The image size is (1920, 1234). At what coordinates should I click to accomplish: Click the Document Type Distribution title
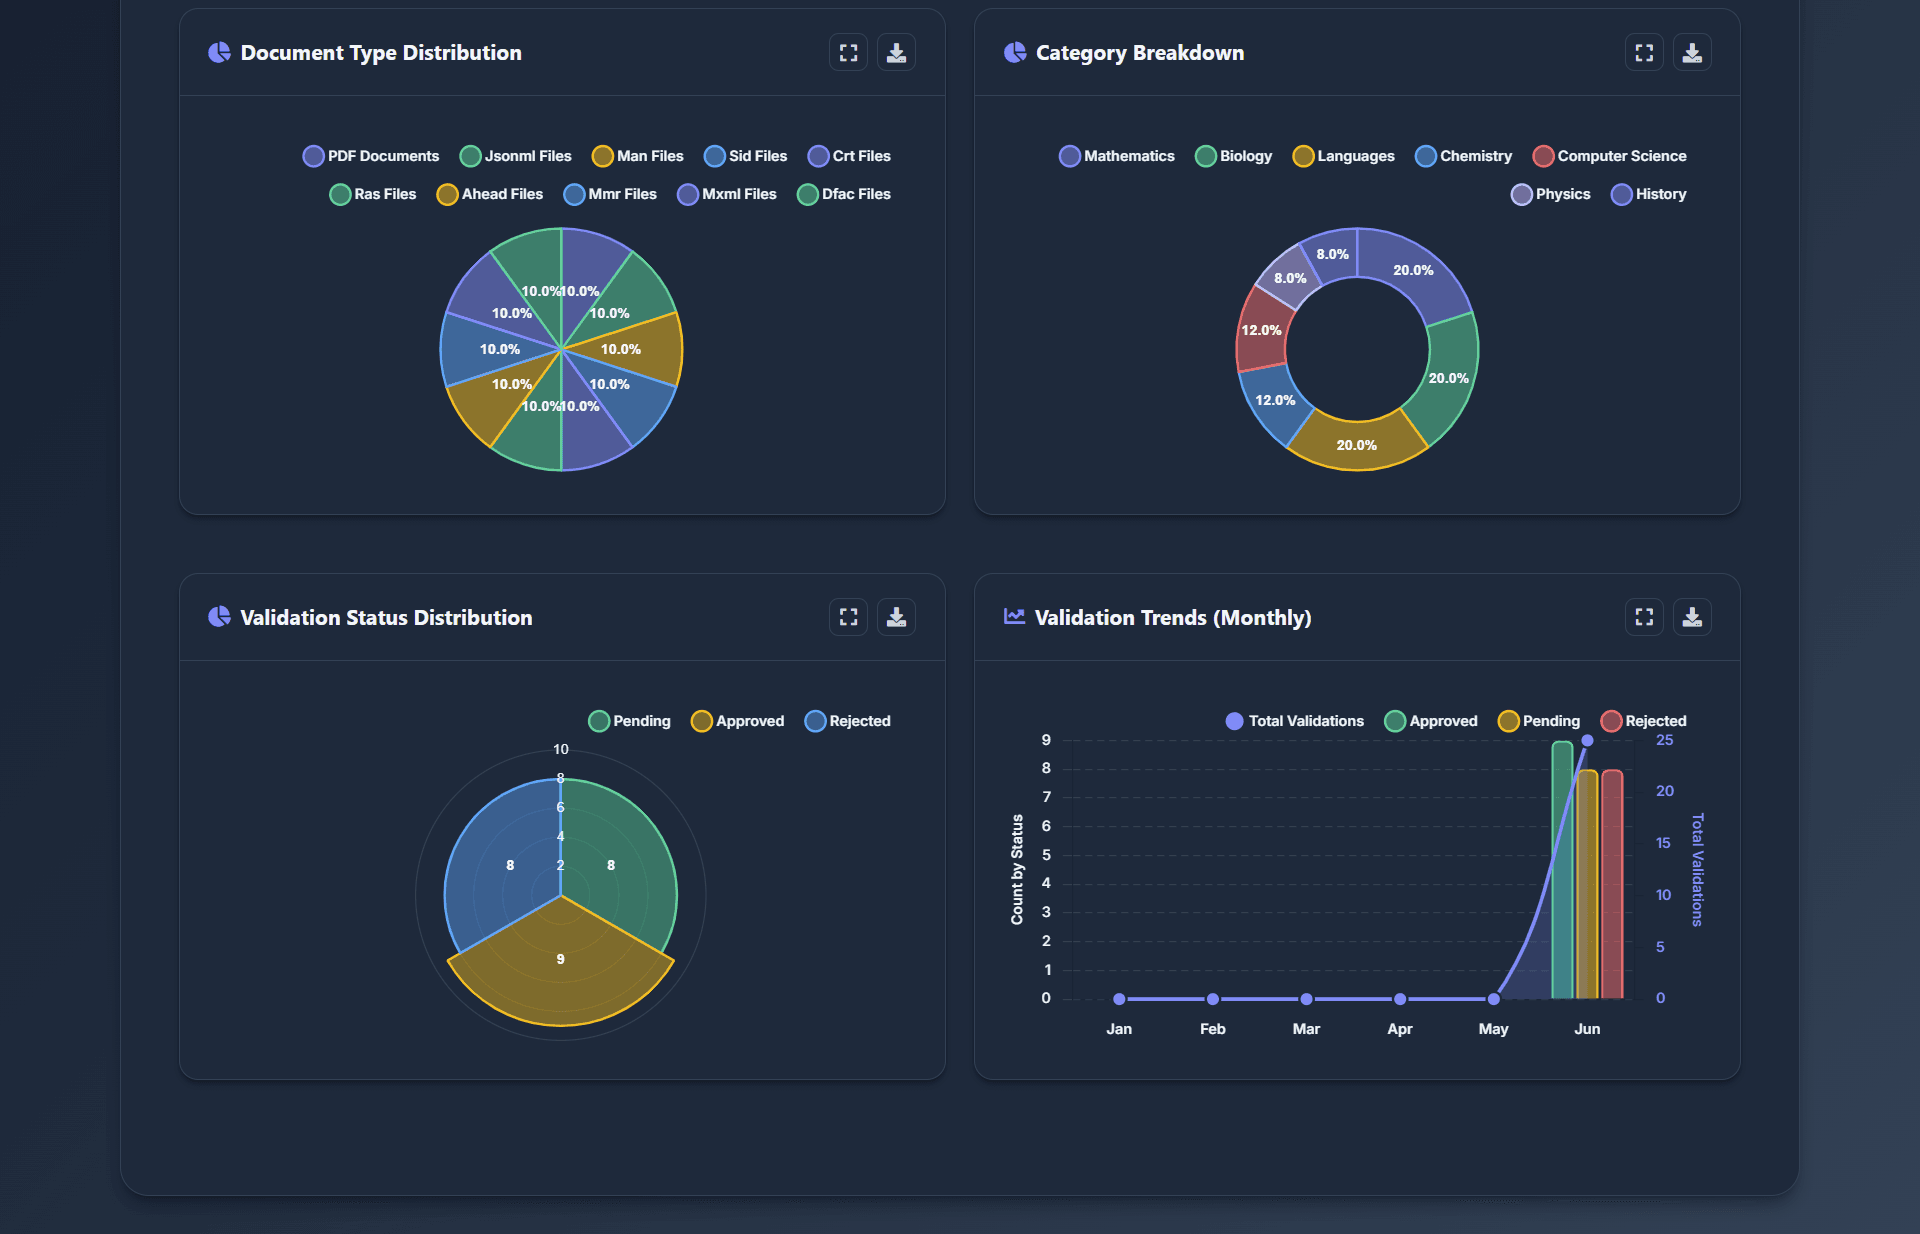click(x=381, y=53)
